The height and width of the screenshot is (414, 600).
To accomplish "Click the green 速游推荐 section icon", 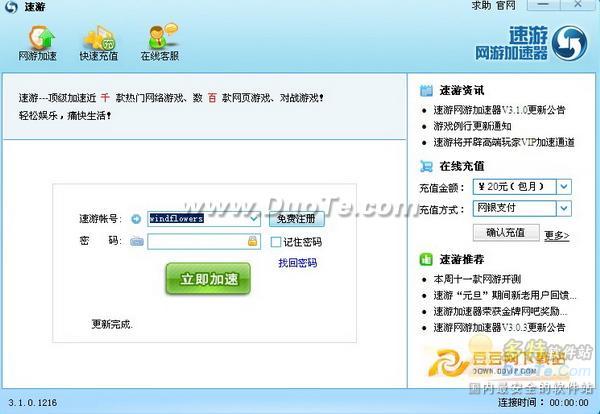I will 426,259.
